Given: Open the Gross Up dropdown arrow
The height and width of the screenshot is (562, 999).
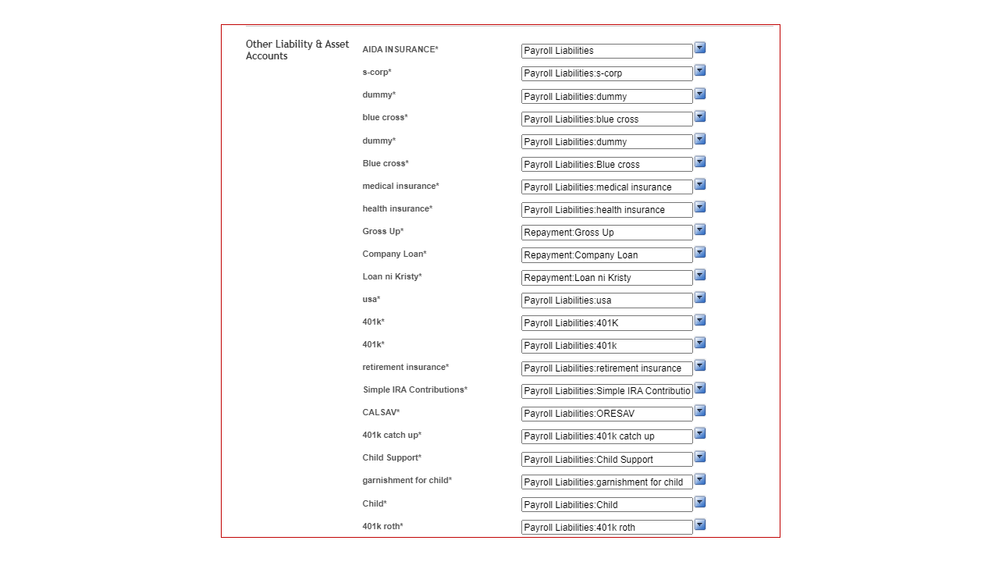Looking at the screenshot, I should [x=700, y=230].
